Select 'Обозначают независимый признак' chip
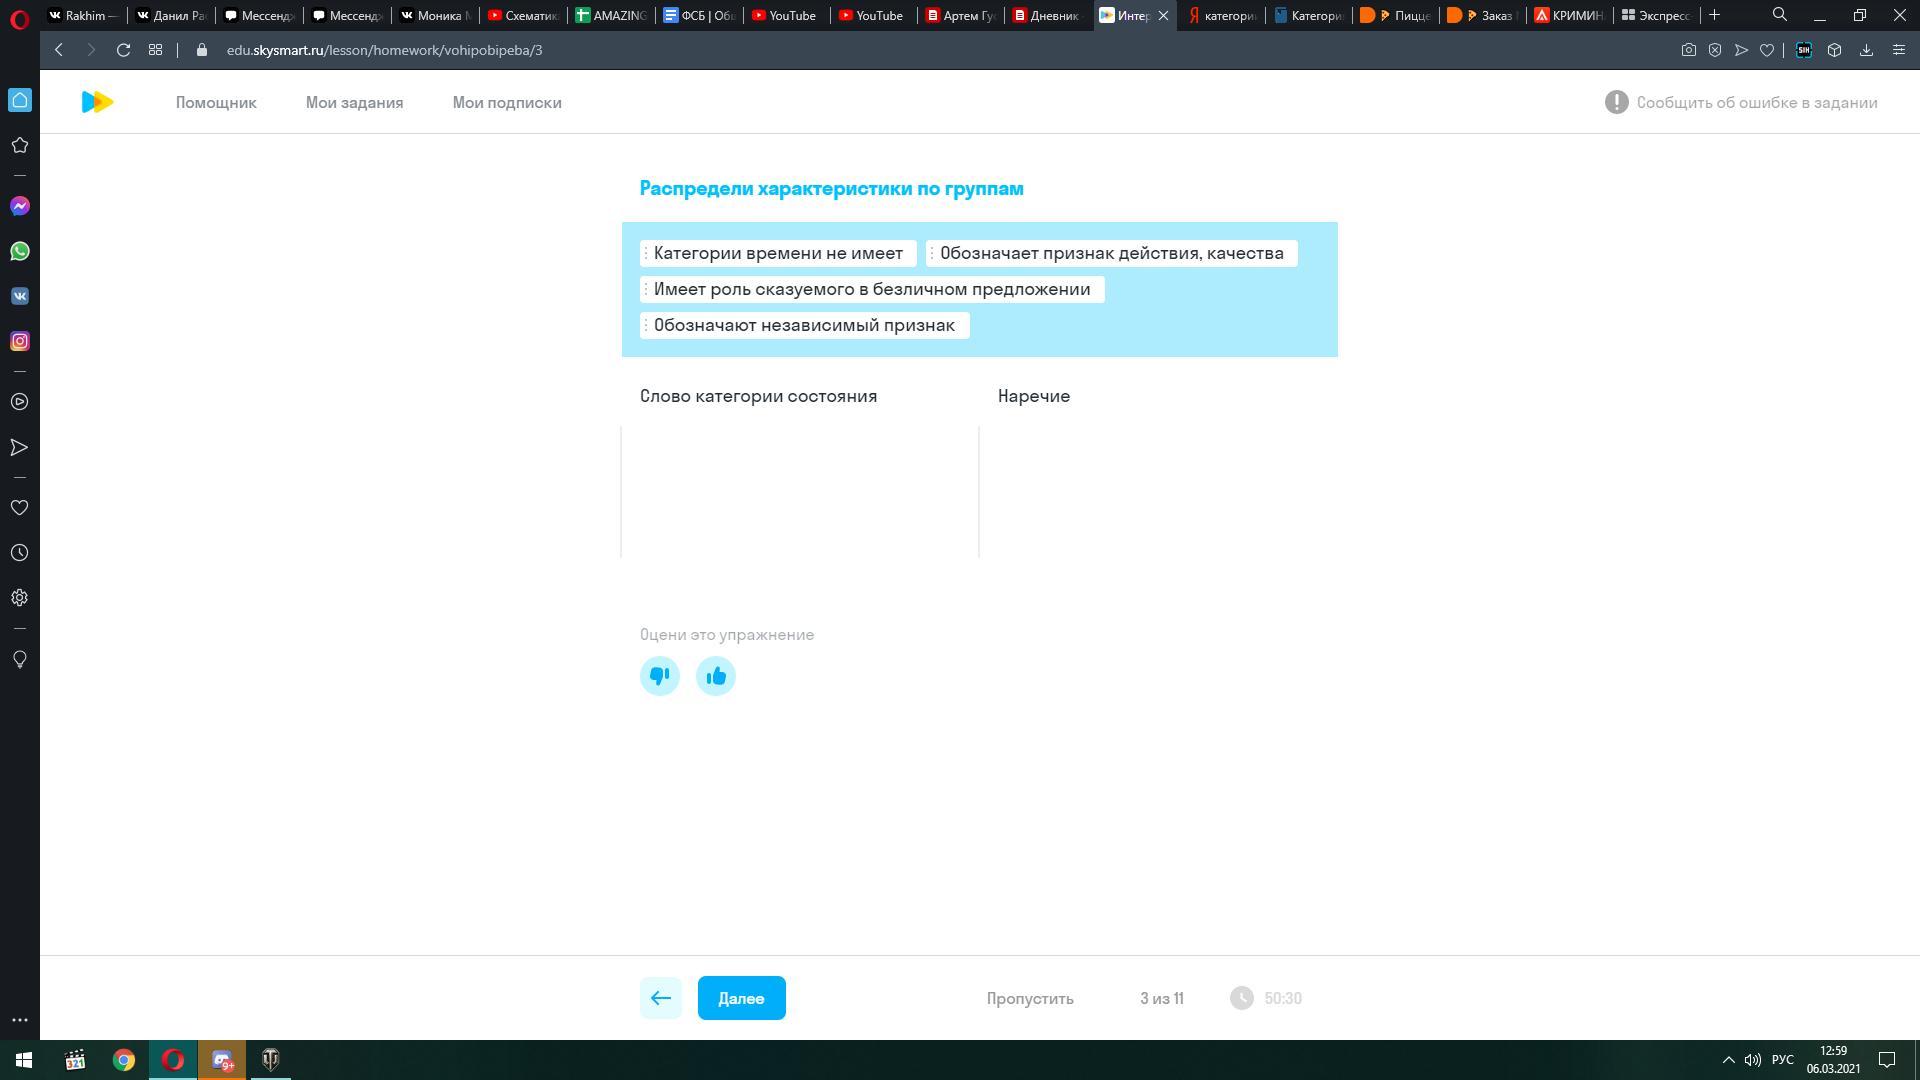 point(804,325)
